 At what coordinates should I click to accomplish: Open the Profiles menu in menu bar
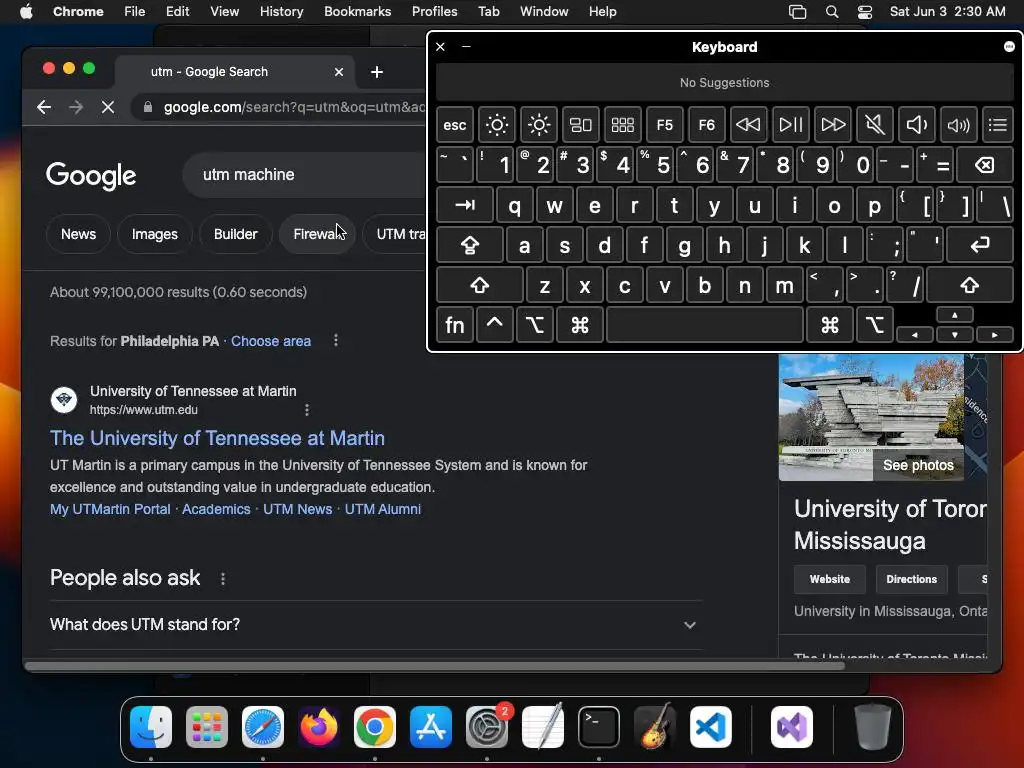coord(435,12)
